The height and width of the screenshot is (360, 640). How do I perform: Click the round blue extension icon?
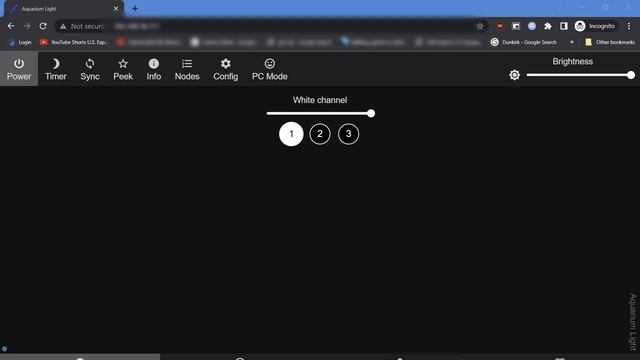tap(532, 26)
